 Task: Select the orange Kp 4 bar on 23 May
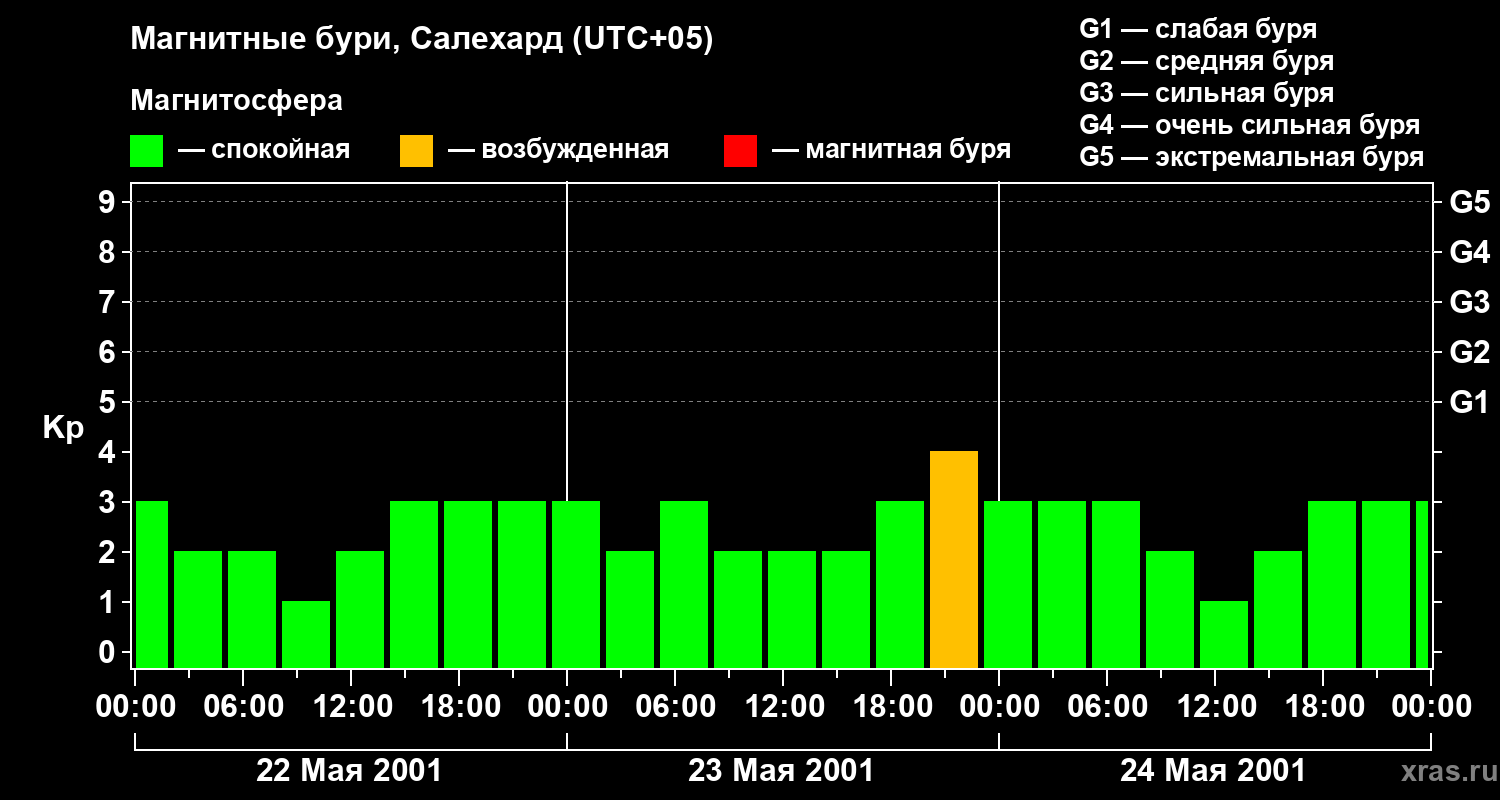(954, 560)
